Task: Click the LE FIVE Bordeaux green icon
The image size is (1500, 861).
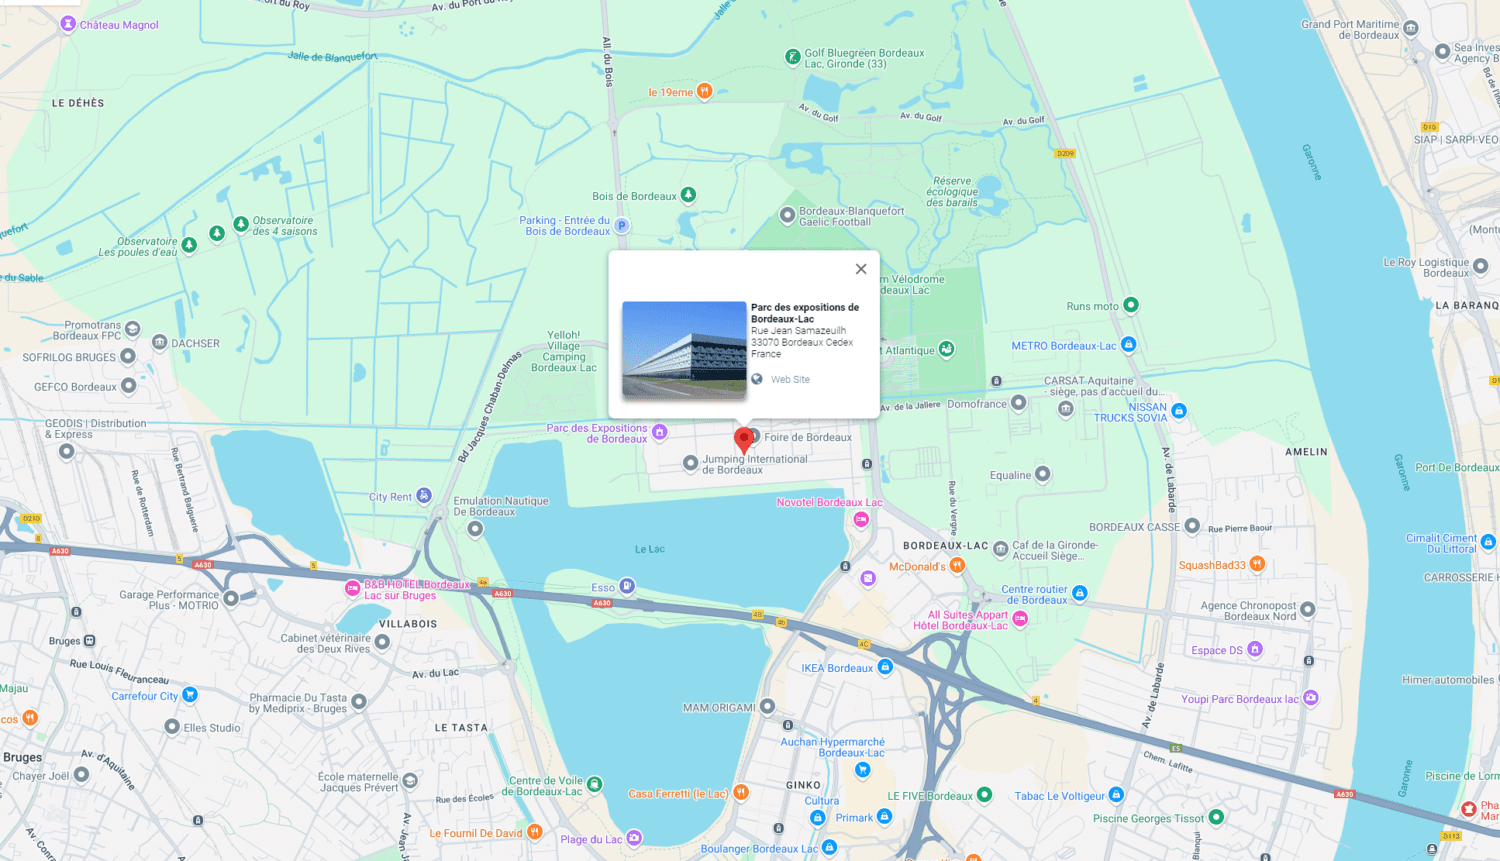Action: pos(985,795)
